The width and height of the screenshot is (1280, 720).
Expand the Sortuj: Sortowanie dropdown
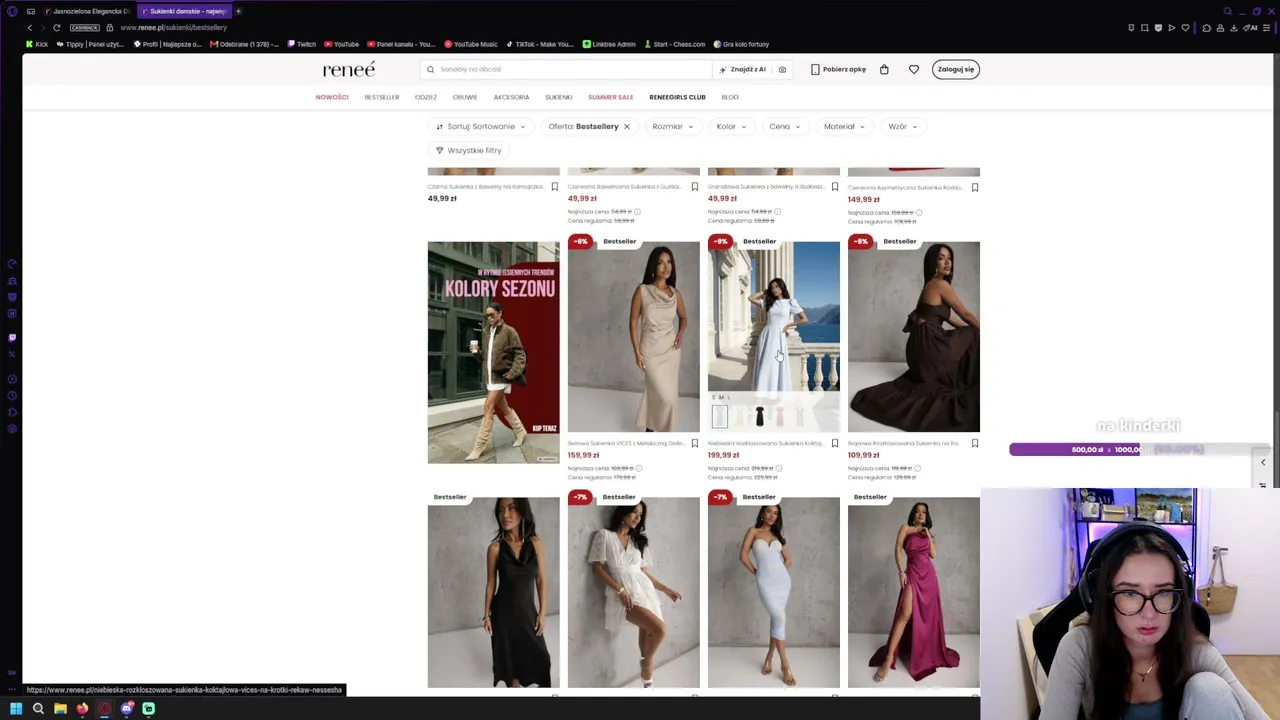[x=481, y=126]
